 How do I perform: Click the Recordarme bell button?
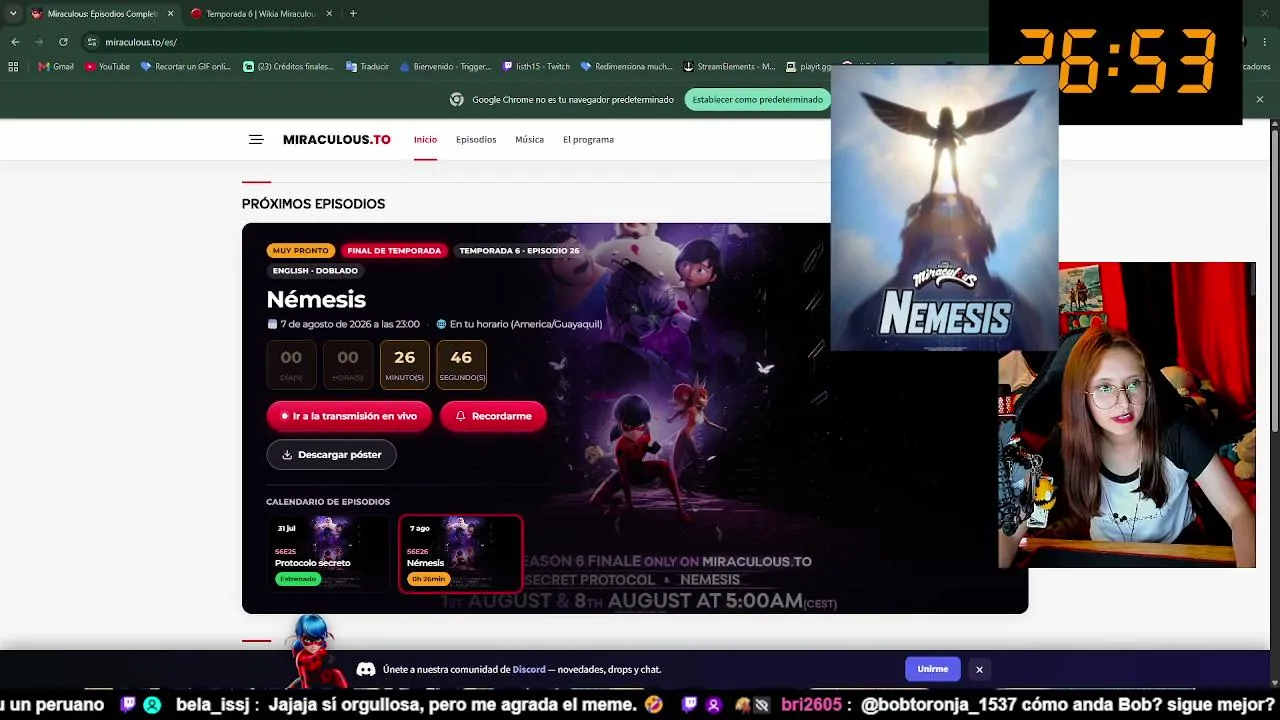point(493,416)
